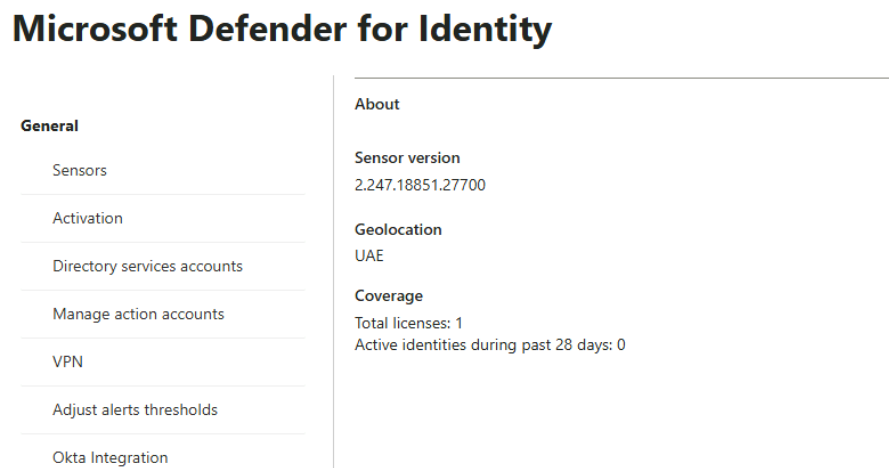This screenshot has height=468, width=891.
Task: Click the Microsoft Defender for Identity title
Action: [x=282, y=29]
